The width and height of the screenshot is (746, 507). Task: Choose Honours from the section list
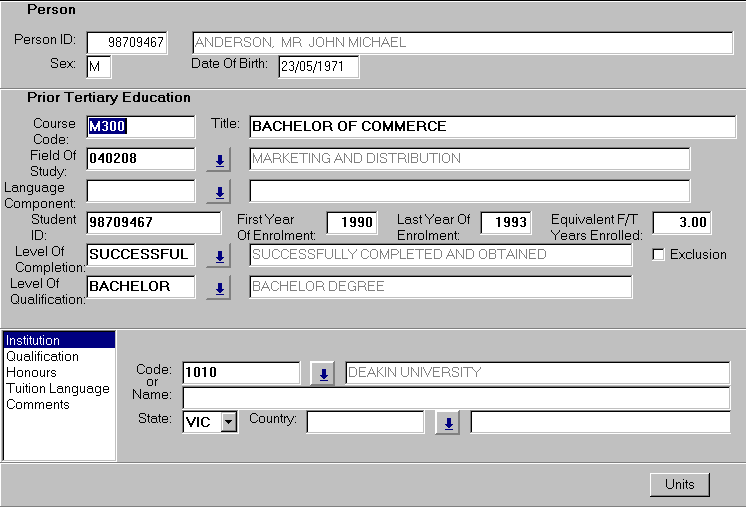[31, 373]
